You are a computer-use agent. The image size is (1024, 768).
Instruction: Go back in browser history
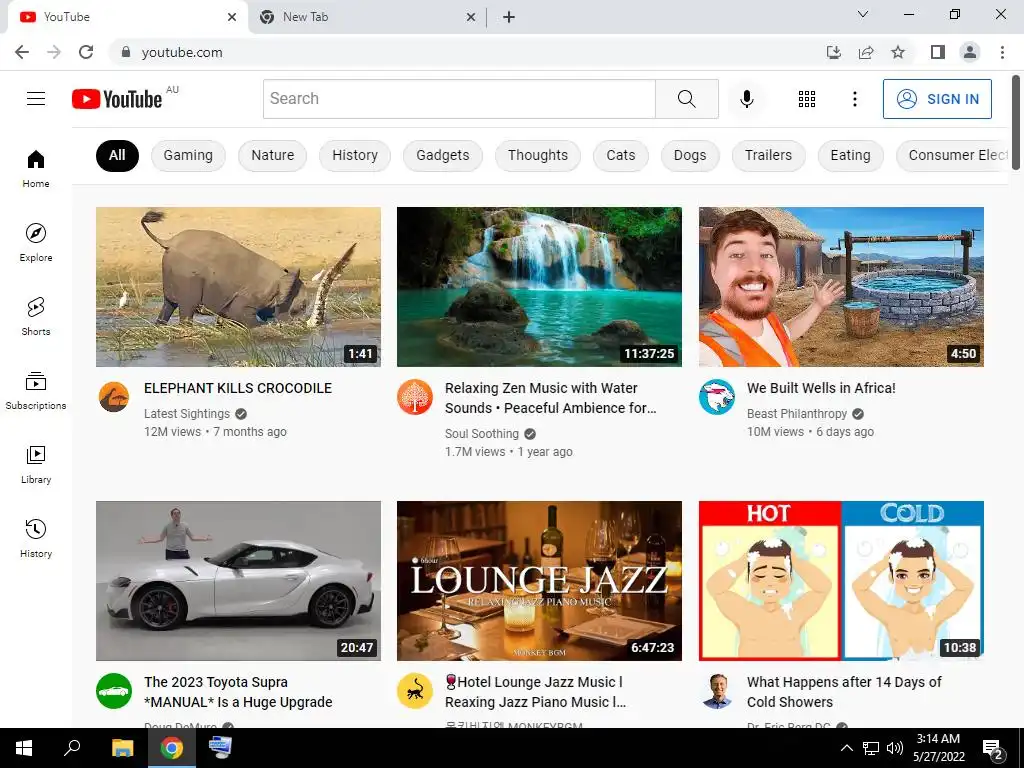22,52
